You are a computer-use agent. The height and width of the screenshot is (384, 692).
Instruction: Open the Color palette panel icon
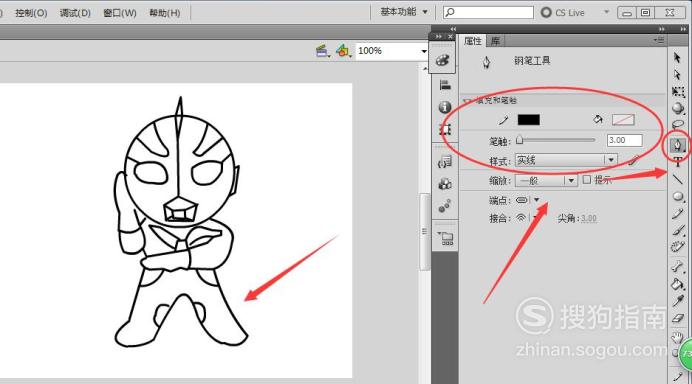[443, 60]
